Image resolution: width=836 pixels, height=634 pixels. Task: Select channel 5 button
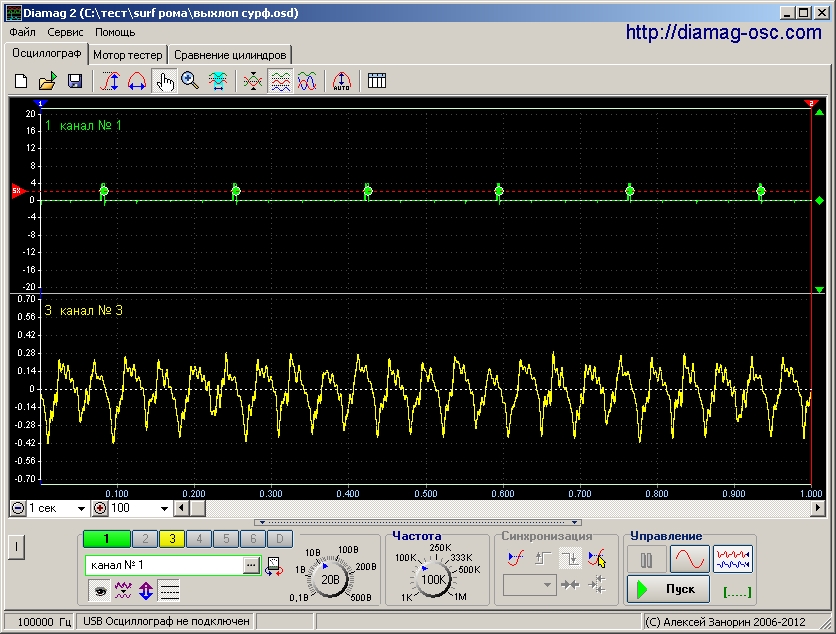pos(226,539)
